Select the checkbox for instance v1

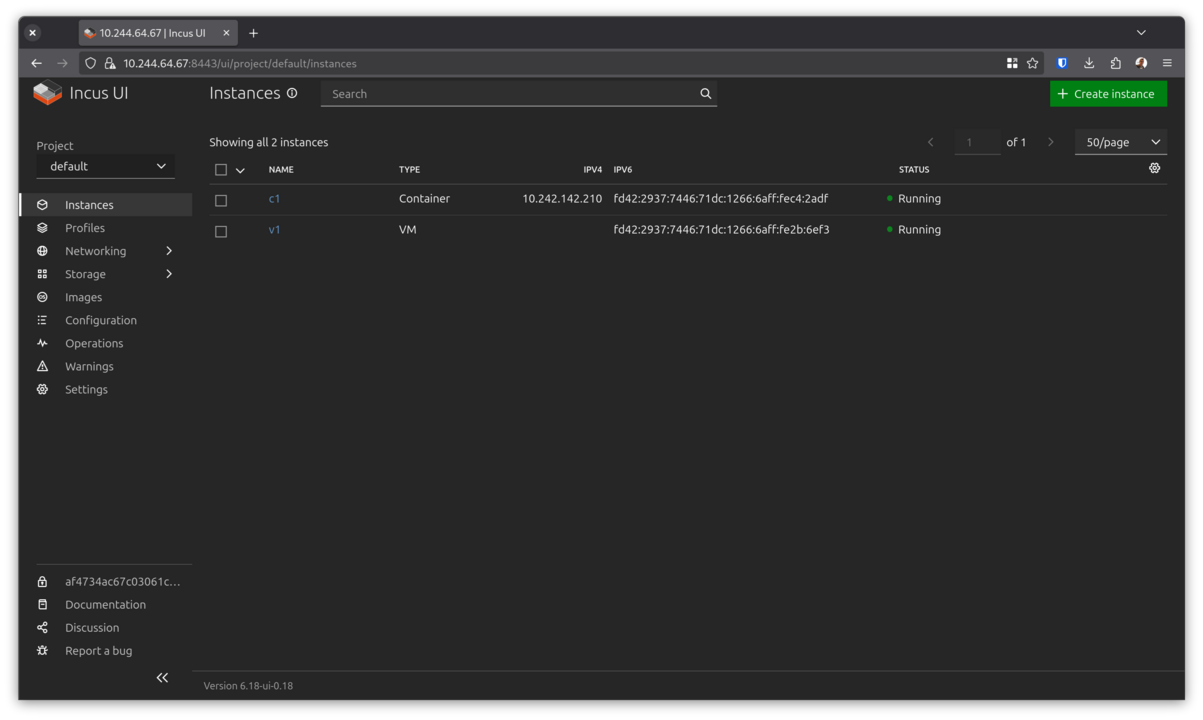tap(221, 231)
